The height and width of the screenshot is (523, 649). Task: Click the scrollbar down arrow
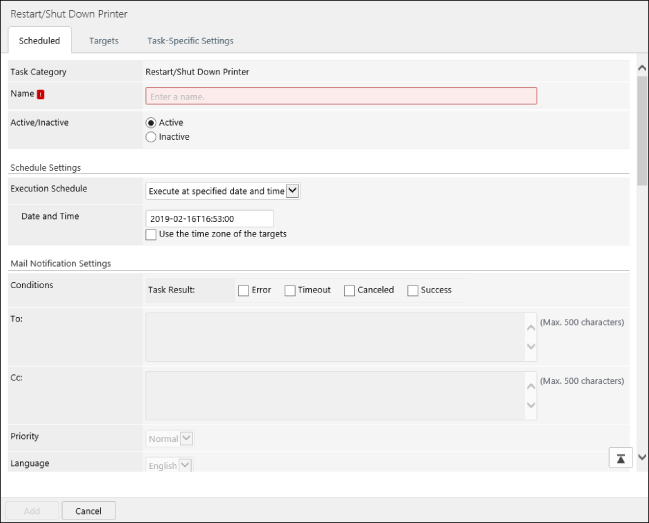click(x=641, y=453)
